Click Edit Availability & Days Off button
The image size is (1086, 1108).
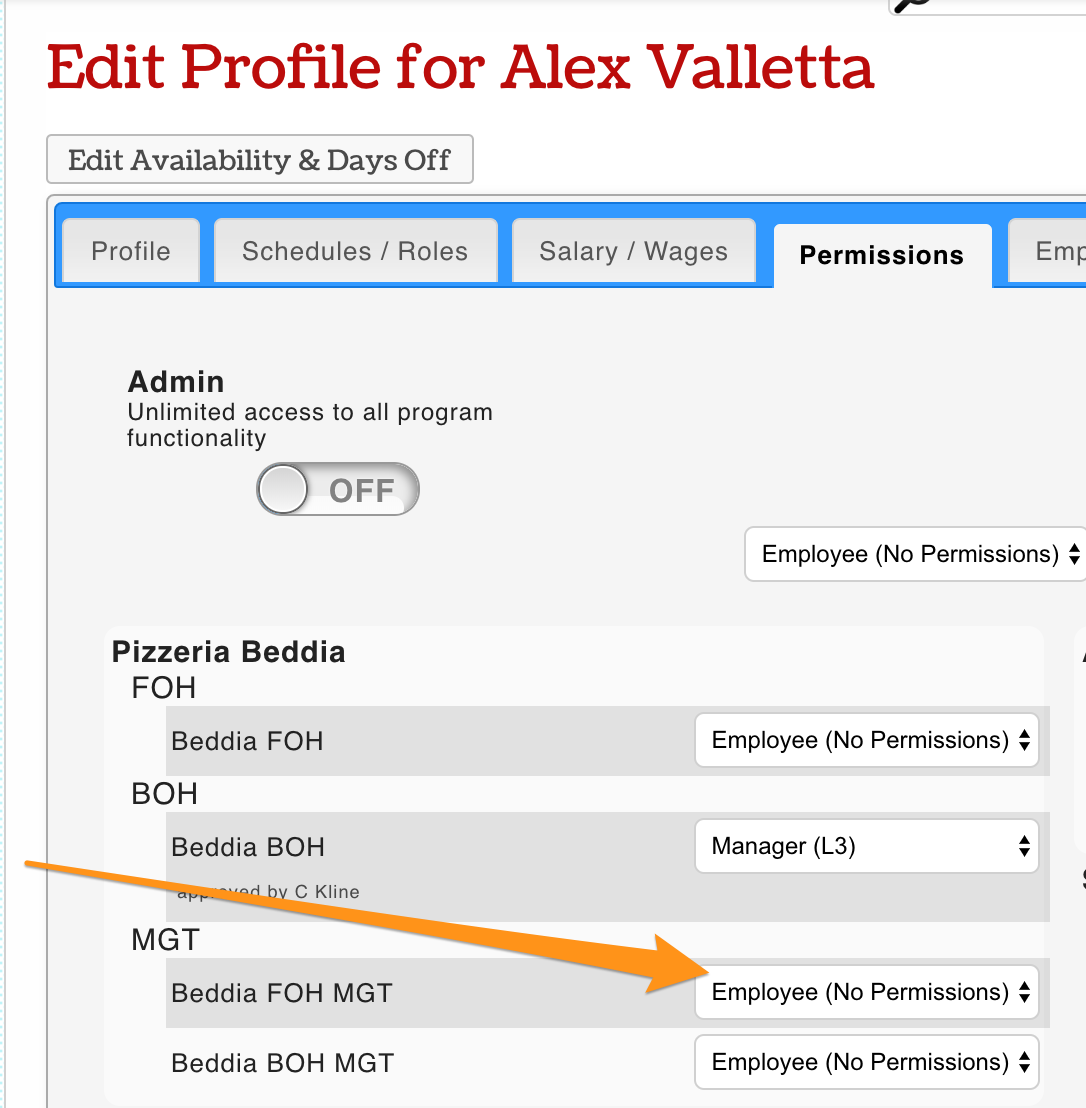tap(259, 160)
